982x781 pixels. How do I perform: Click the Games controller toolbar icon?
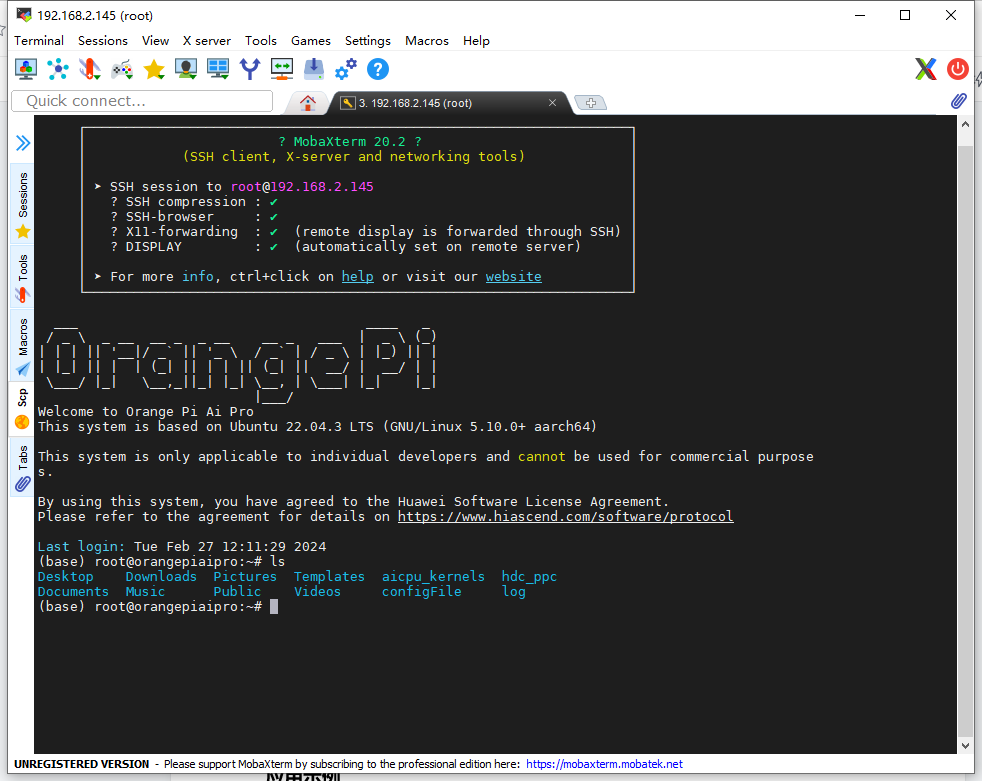coord(122,69)
